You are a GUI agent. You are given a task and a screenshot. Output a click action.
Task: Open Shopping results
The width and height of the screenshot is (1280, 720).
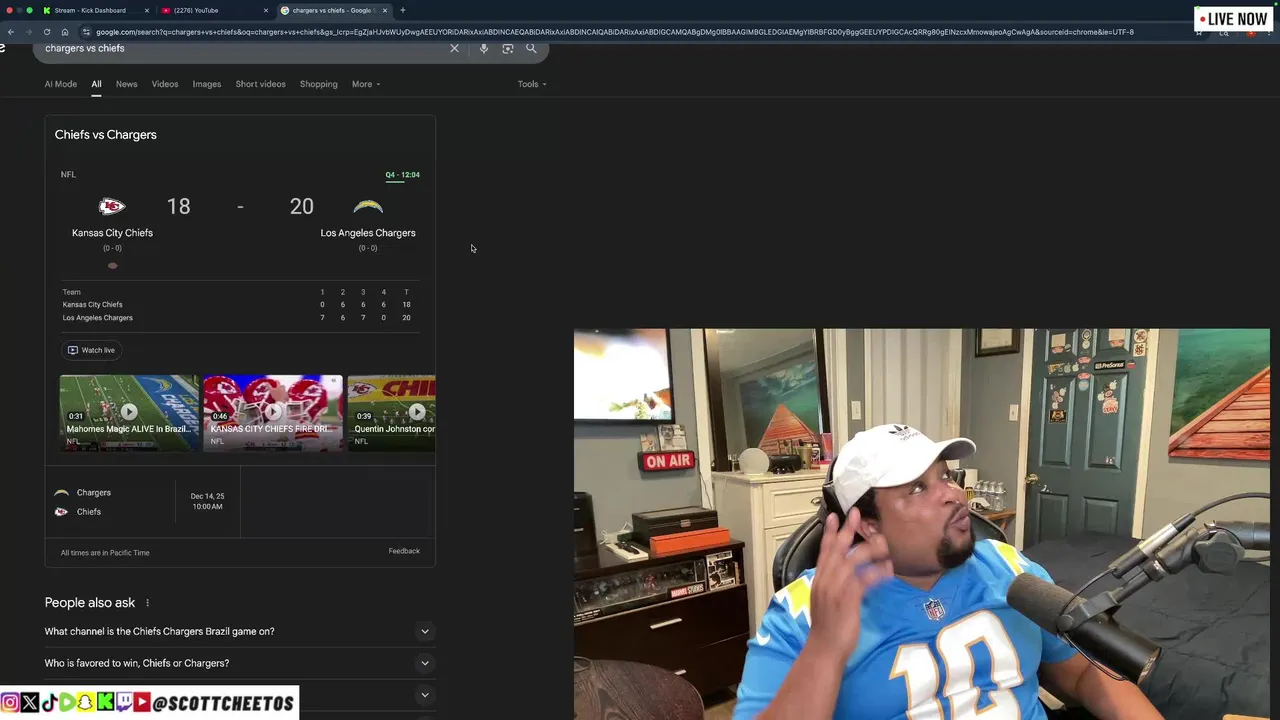[x=319, y=84]
